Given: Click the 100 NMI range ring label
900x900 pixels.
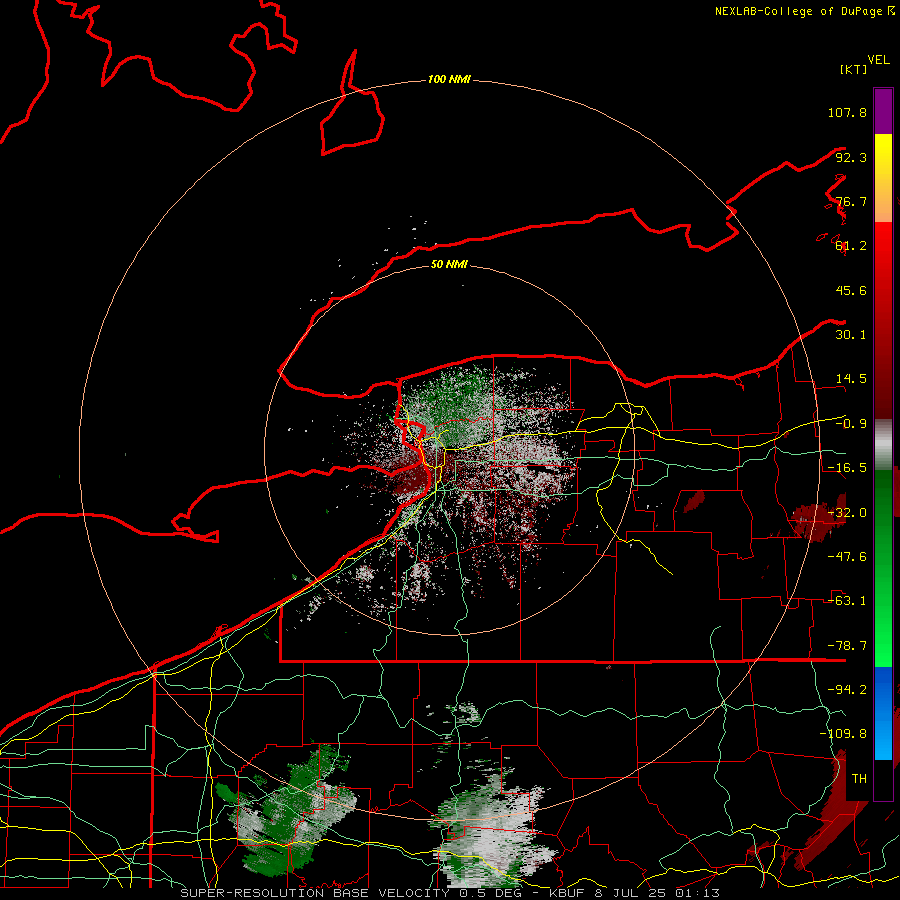Looking at the screenshot, I should point(449,79).
